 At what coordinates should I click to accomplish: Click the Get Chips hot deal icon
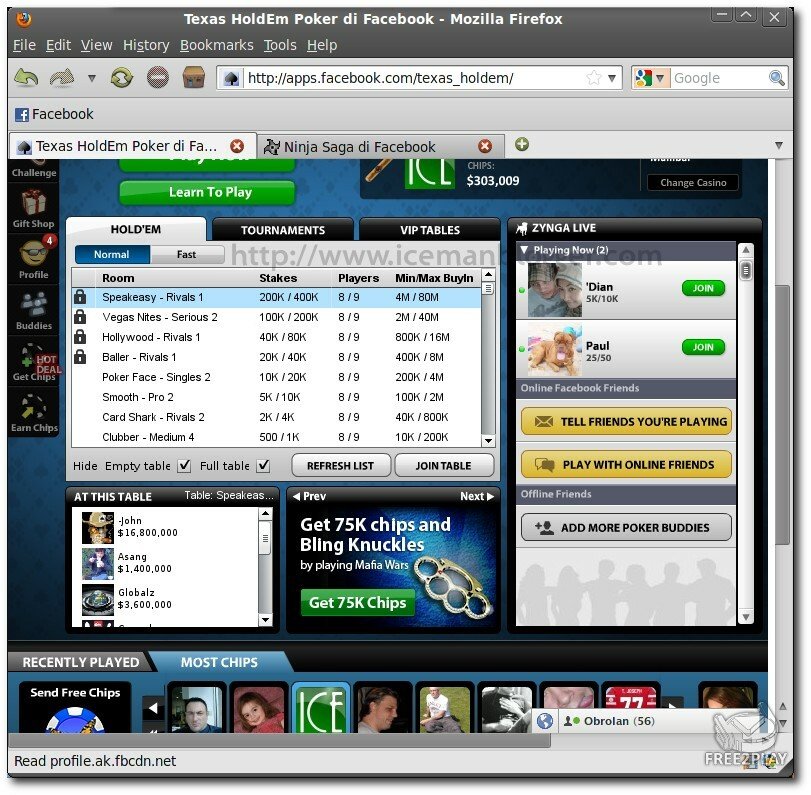coord(34,362)
